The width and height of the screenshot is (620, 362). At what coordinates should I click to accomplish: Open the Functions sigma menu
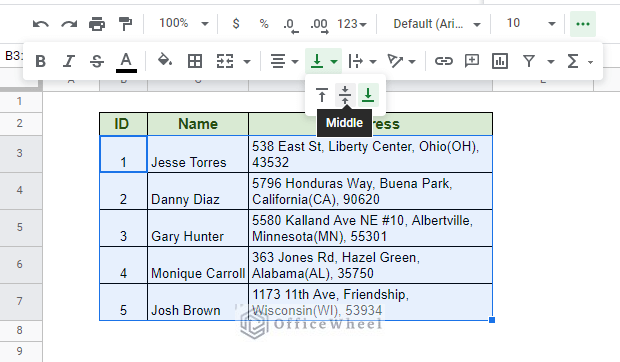pos(579,61)
